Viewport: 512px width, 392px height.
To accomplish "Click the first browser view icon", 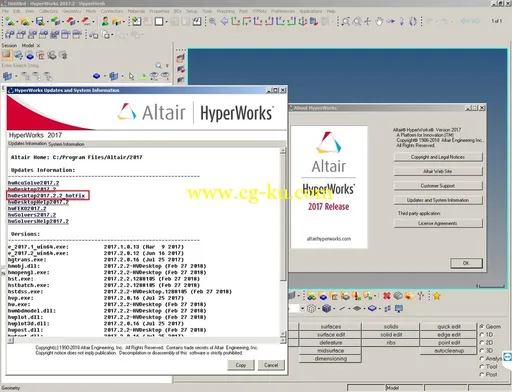I will click(x=6, y=55).
